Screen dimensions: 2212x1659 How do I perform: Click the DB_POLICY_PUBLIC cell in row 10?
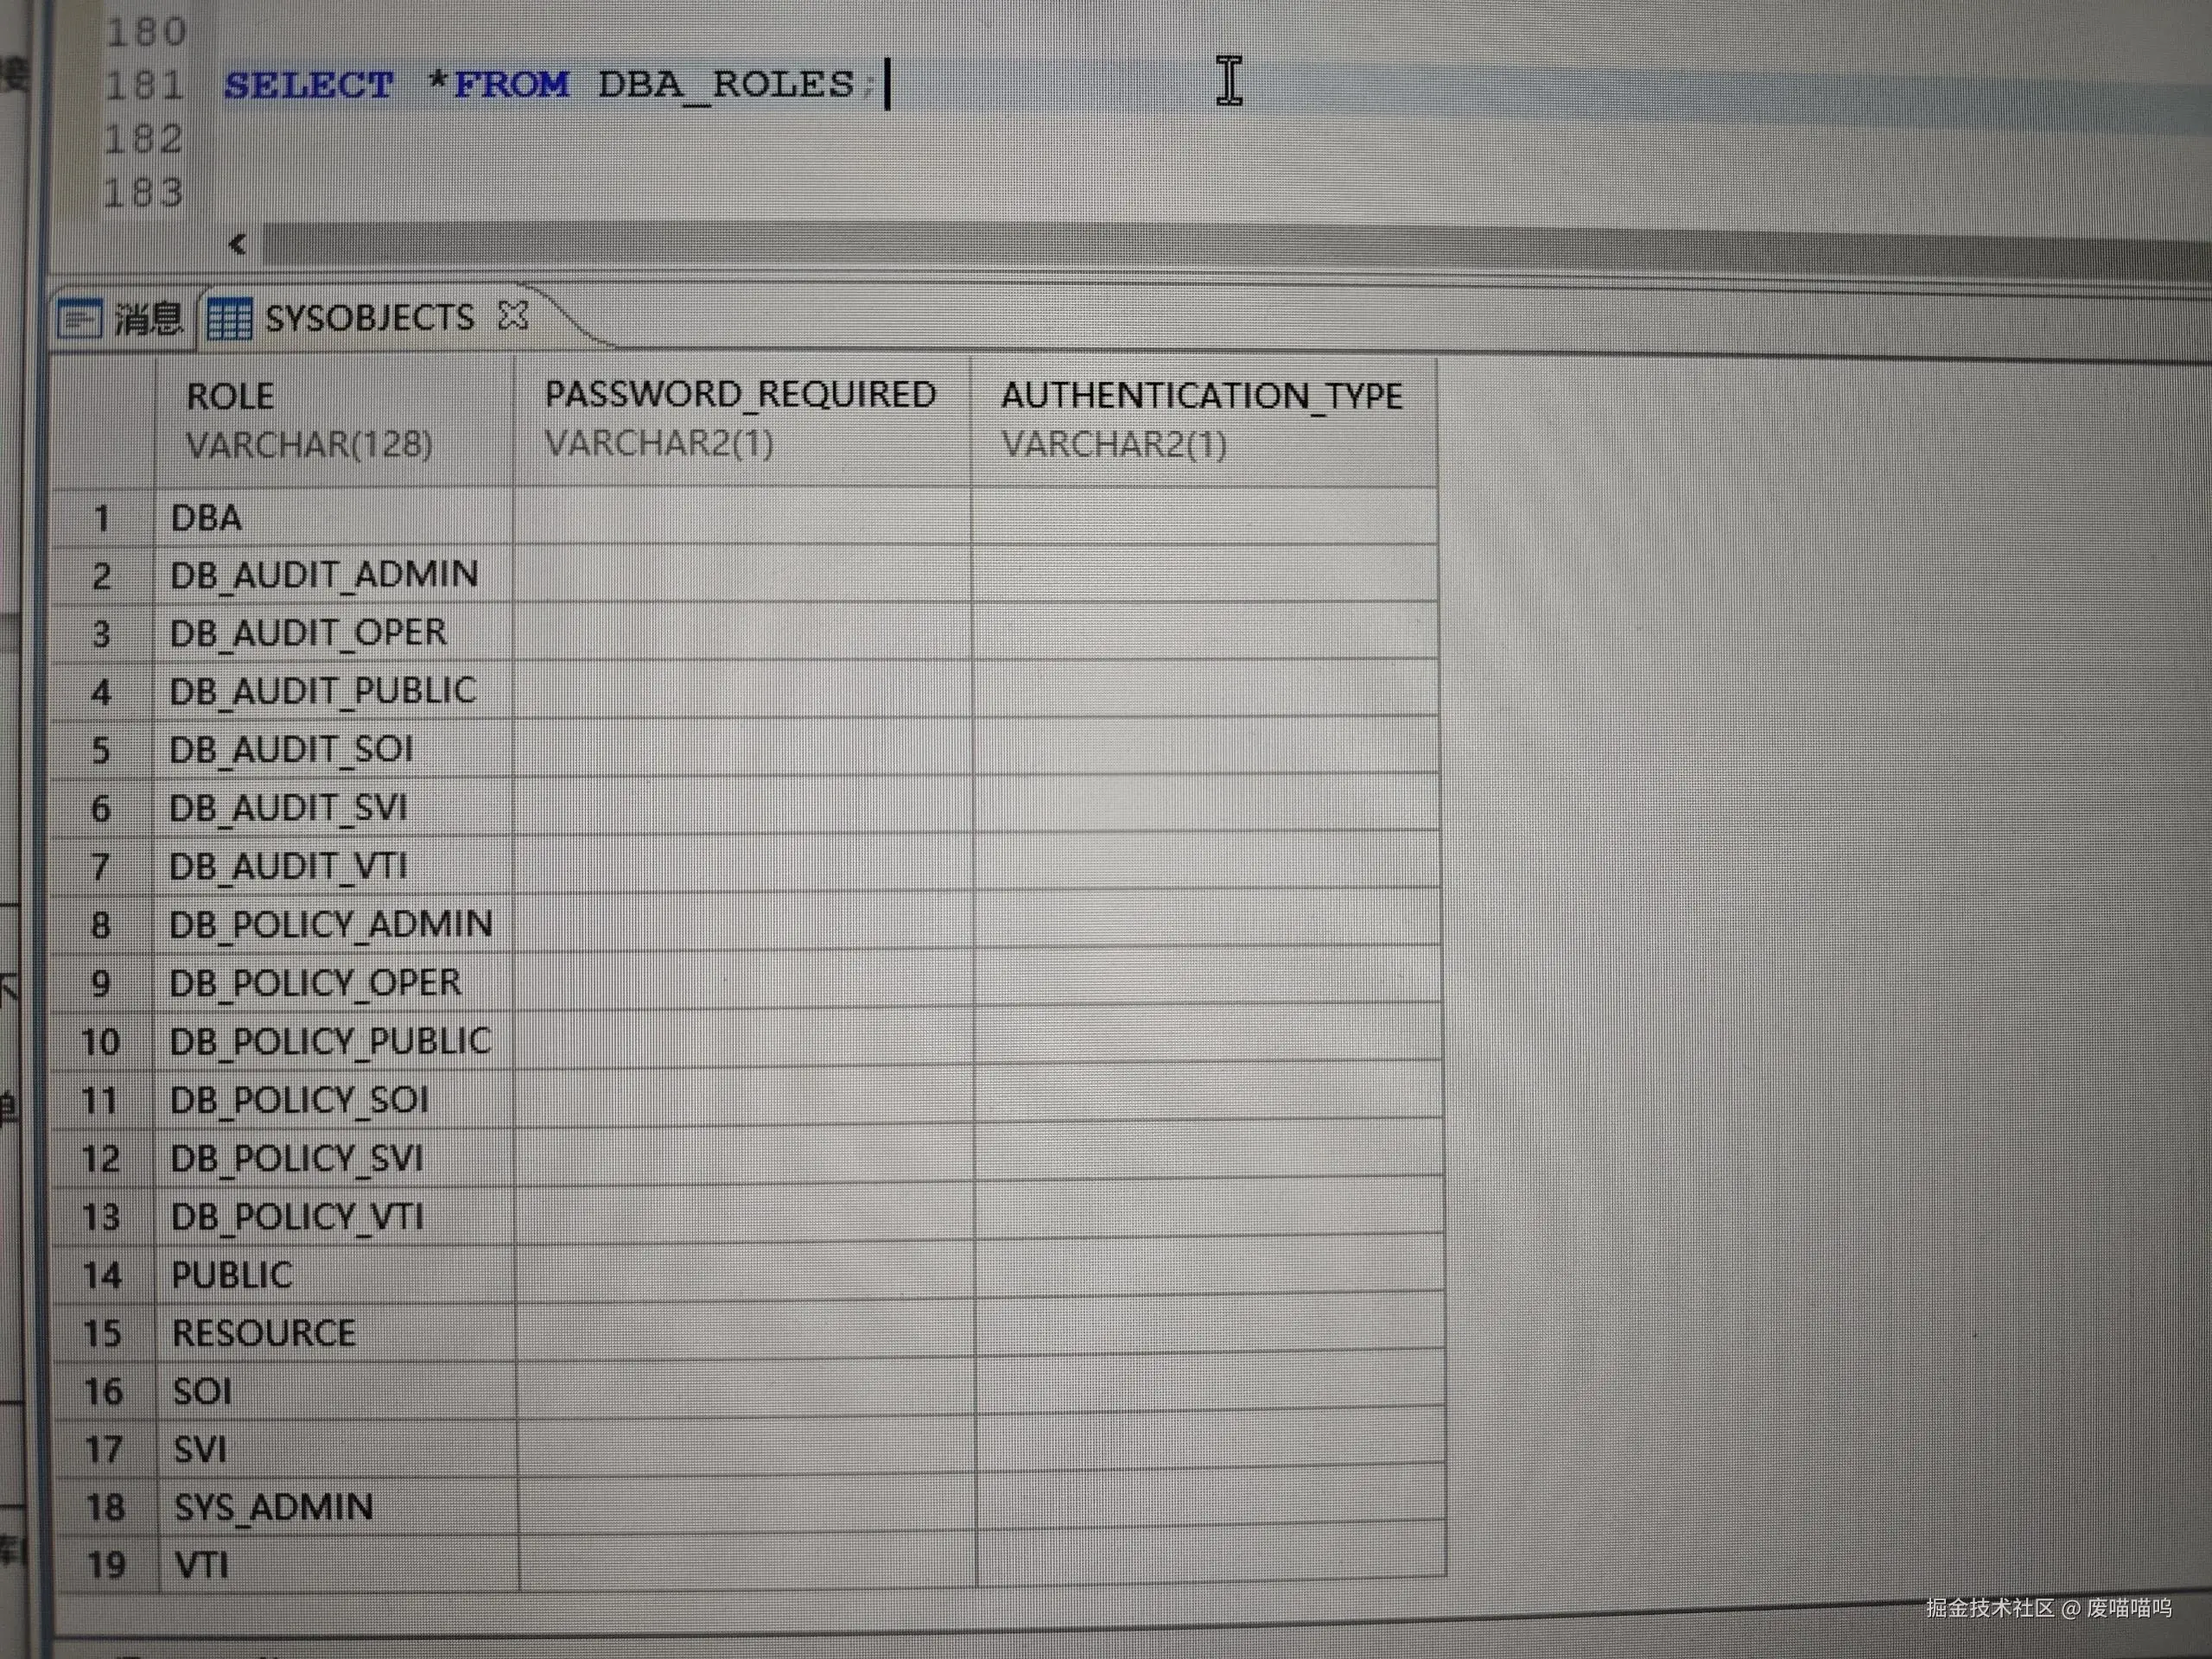tap(330, 1042)
